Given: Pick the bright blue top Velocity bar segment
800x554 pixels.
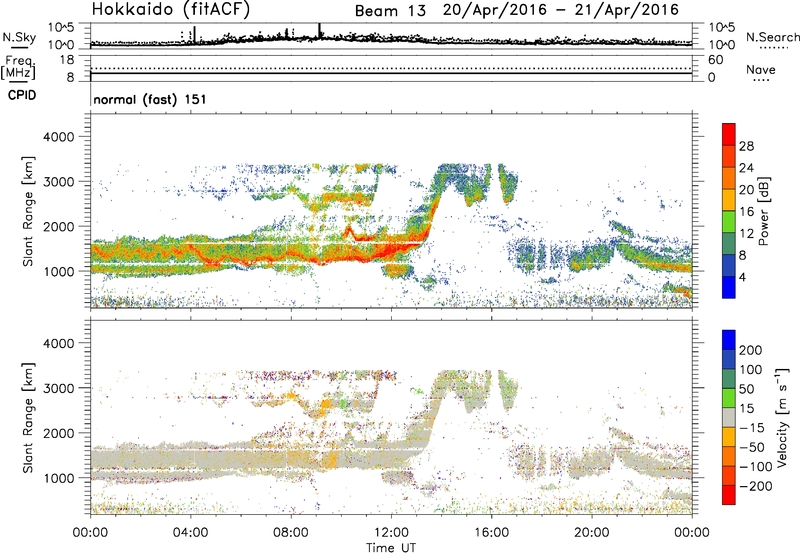Looking at the screenshot, I should 729,340.
